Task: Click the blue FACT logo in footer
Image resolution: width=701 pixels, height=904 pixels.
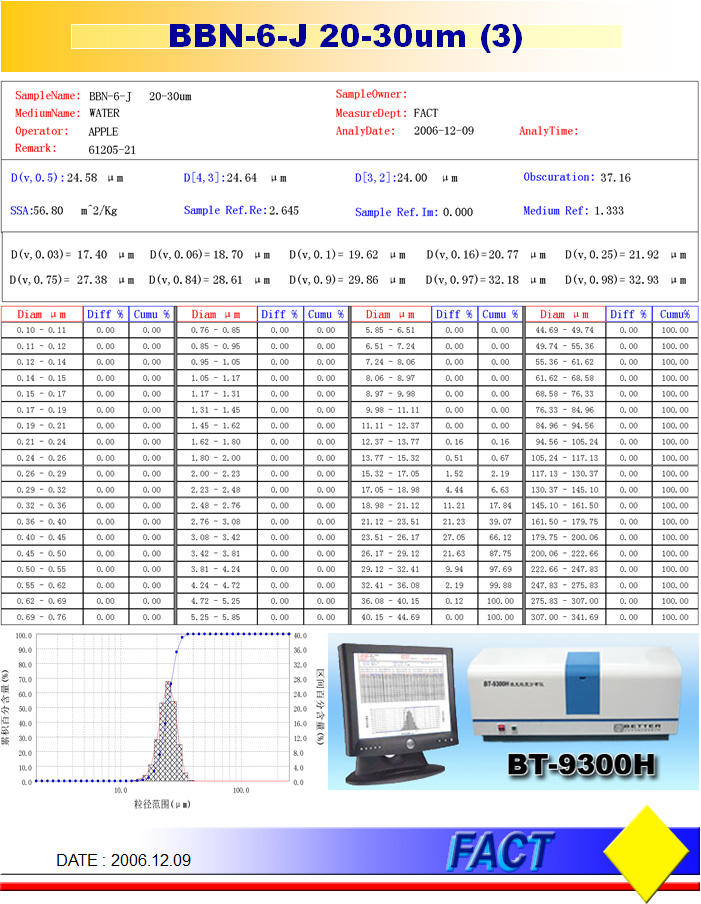Action: coord(499,851)
